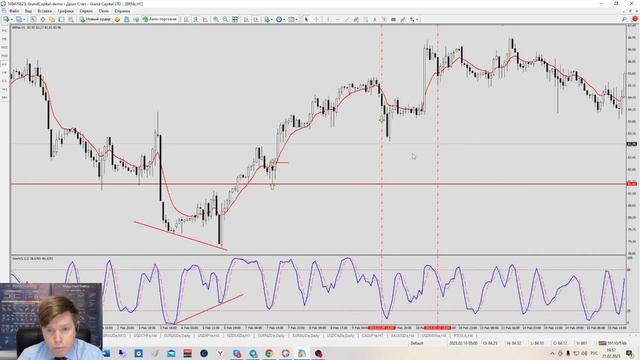Toggle the Data Window icon

[42, 19]
